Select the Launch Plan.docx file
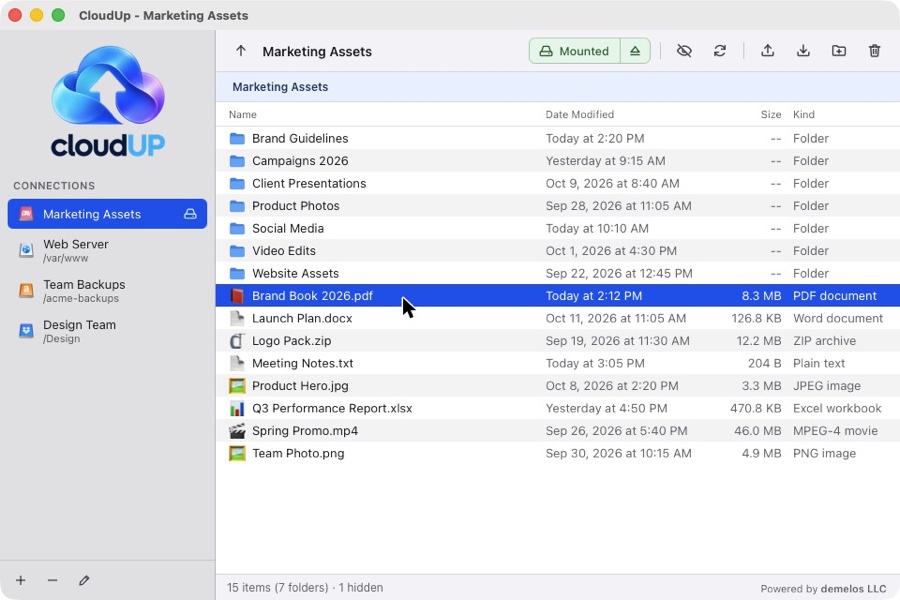The width and height of the screenshot is (900, 600). tap(558, 318)
